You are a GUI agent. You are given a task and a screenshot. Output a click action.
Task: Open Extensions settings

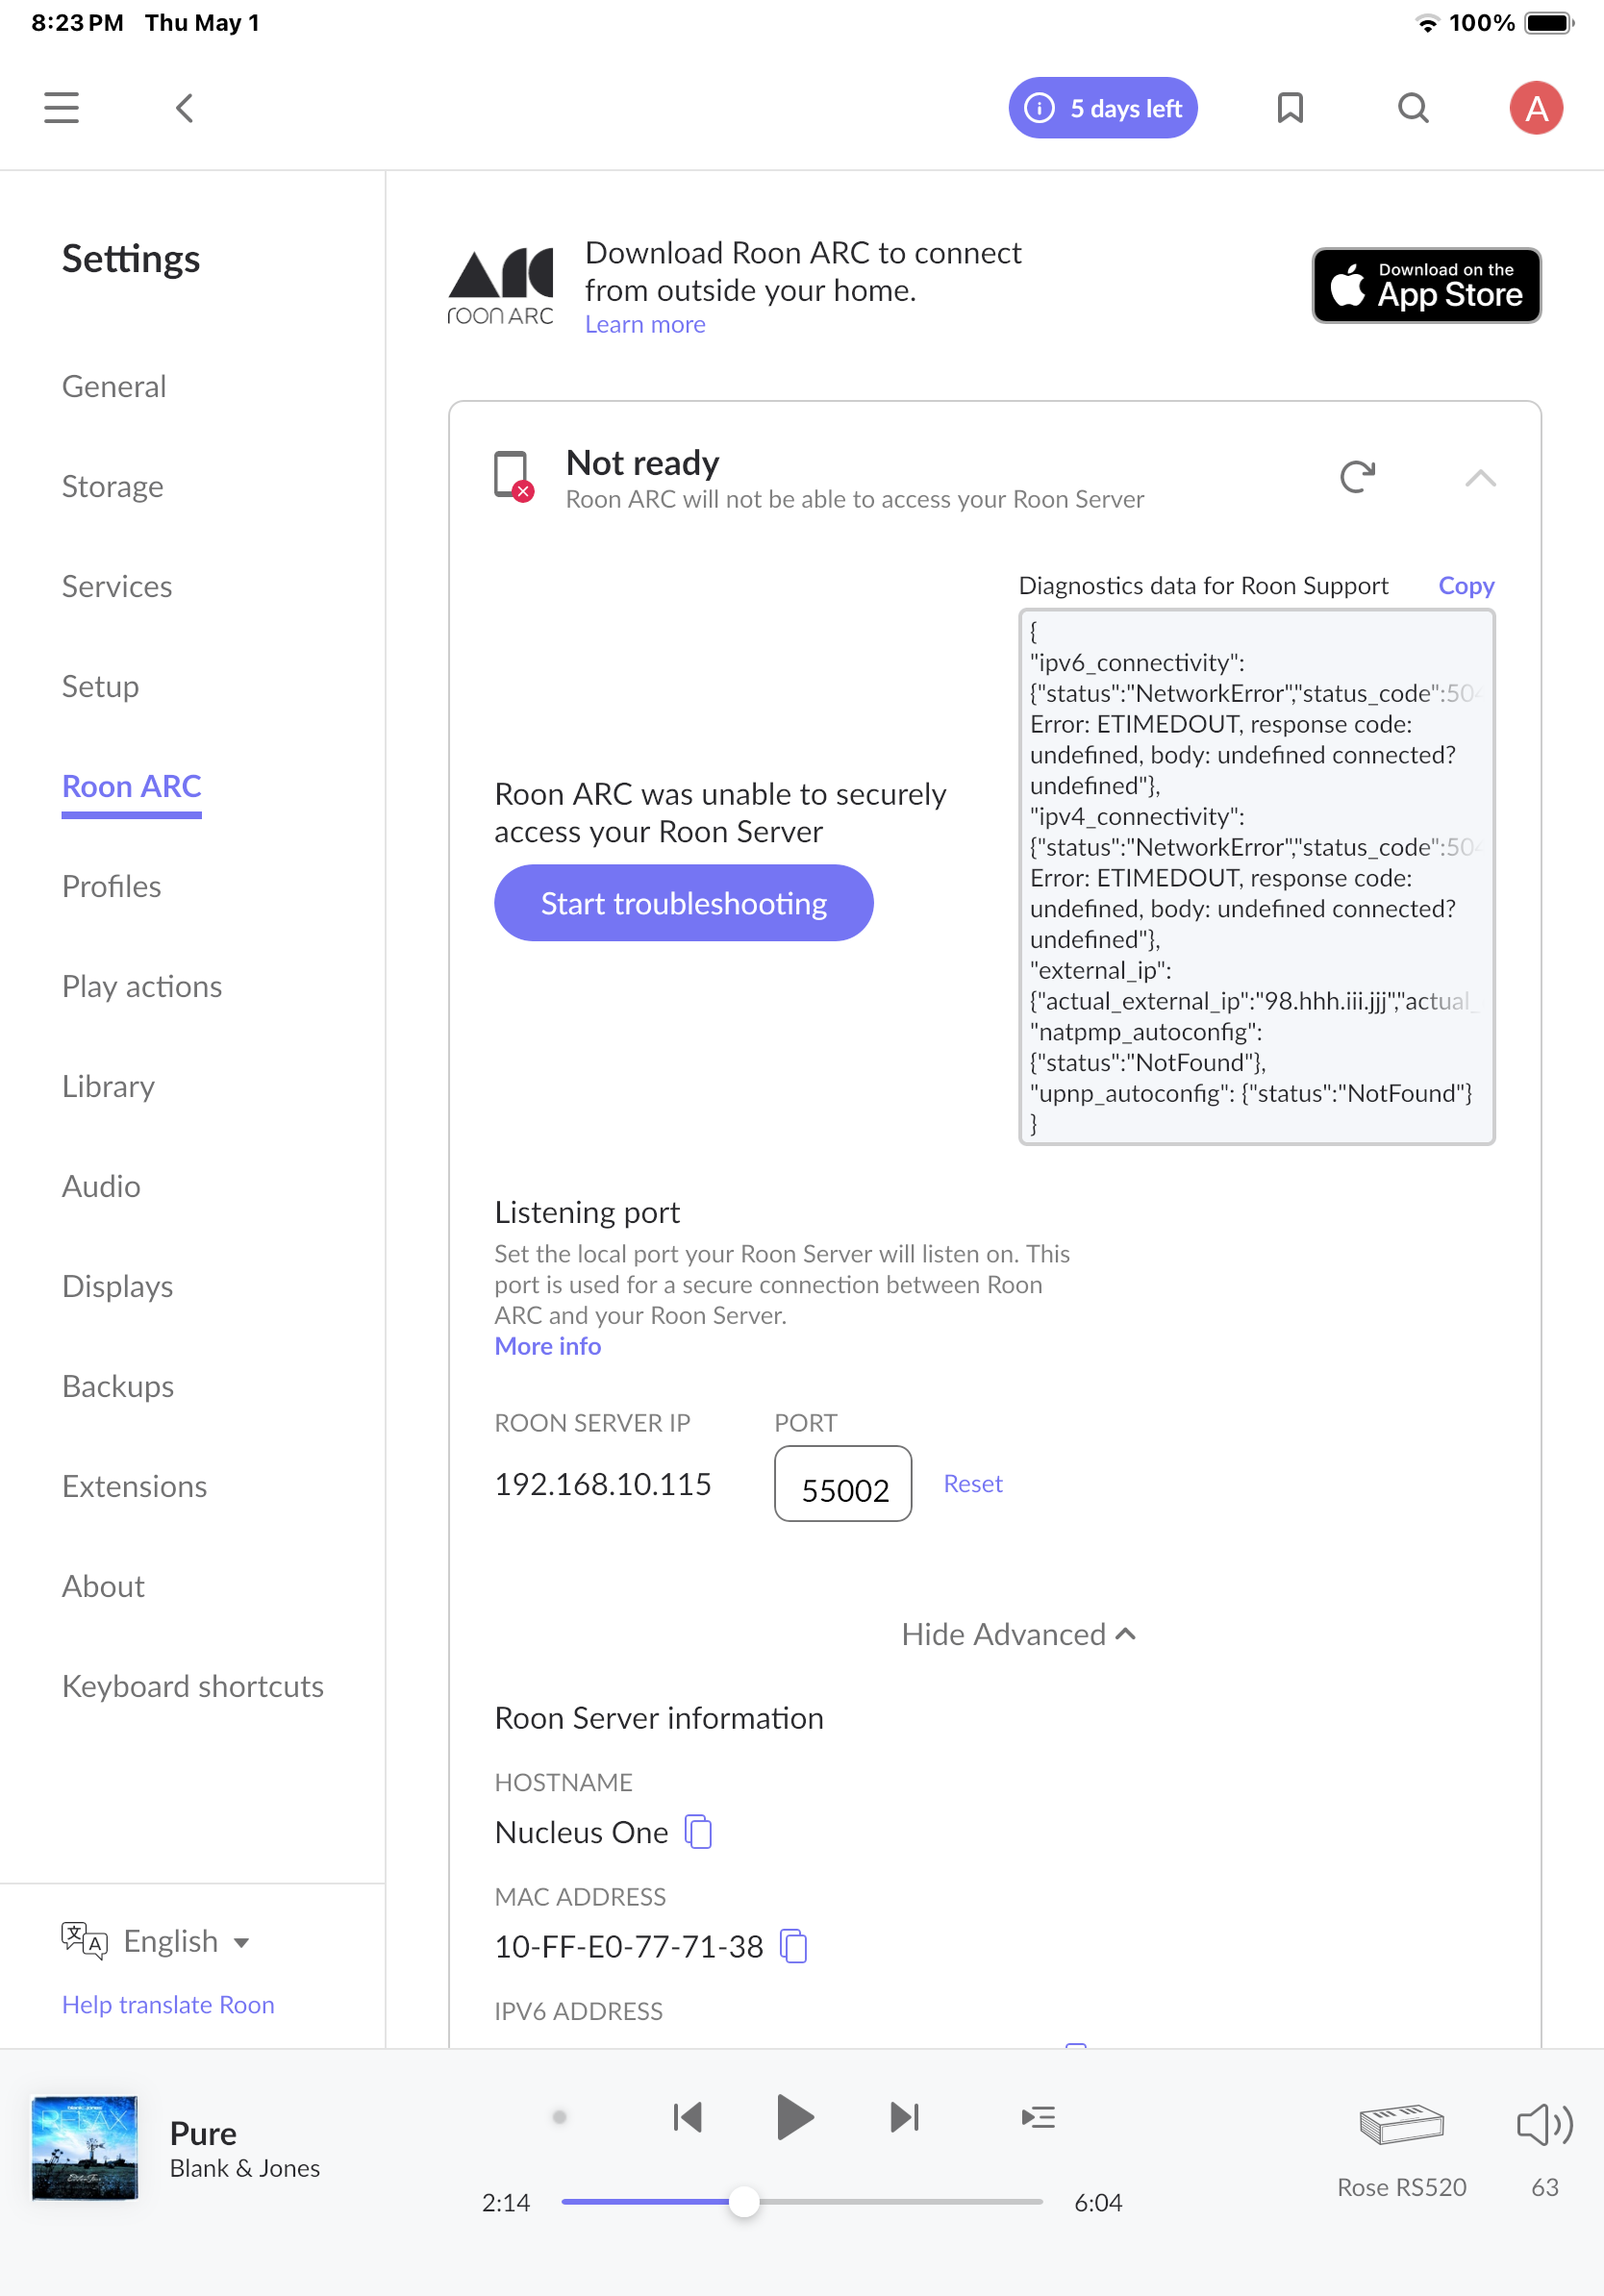(134, 1486)
